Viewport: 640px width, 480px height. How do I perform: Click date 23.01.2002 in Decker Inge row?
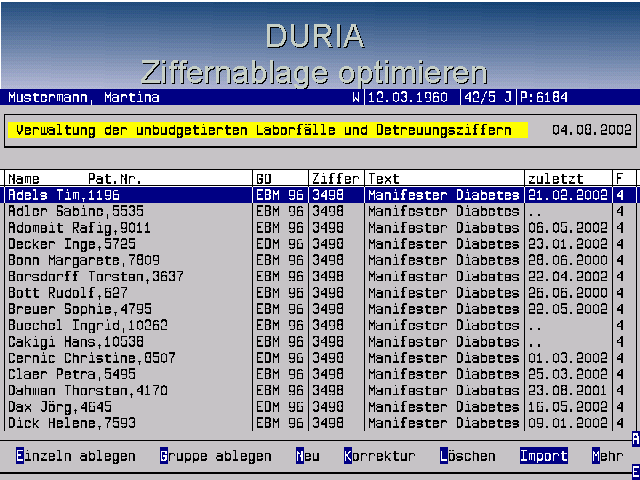click(568, 244)
